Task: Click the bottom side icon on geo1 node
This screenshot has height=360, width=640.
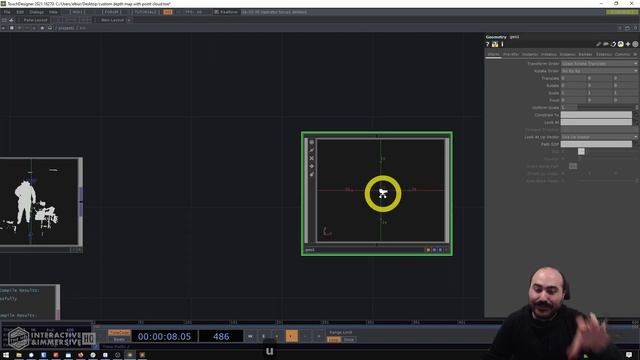Action: (x=312, y=174)
